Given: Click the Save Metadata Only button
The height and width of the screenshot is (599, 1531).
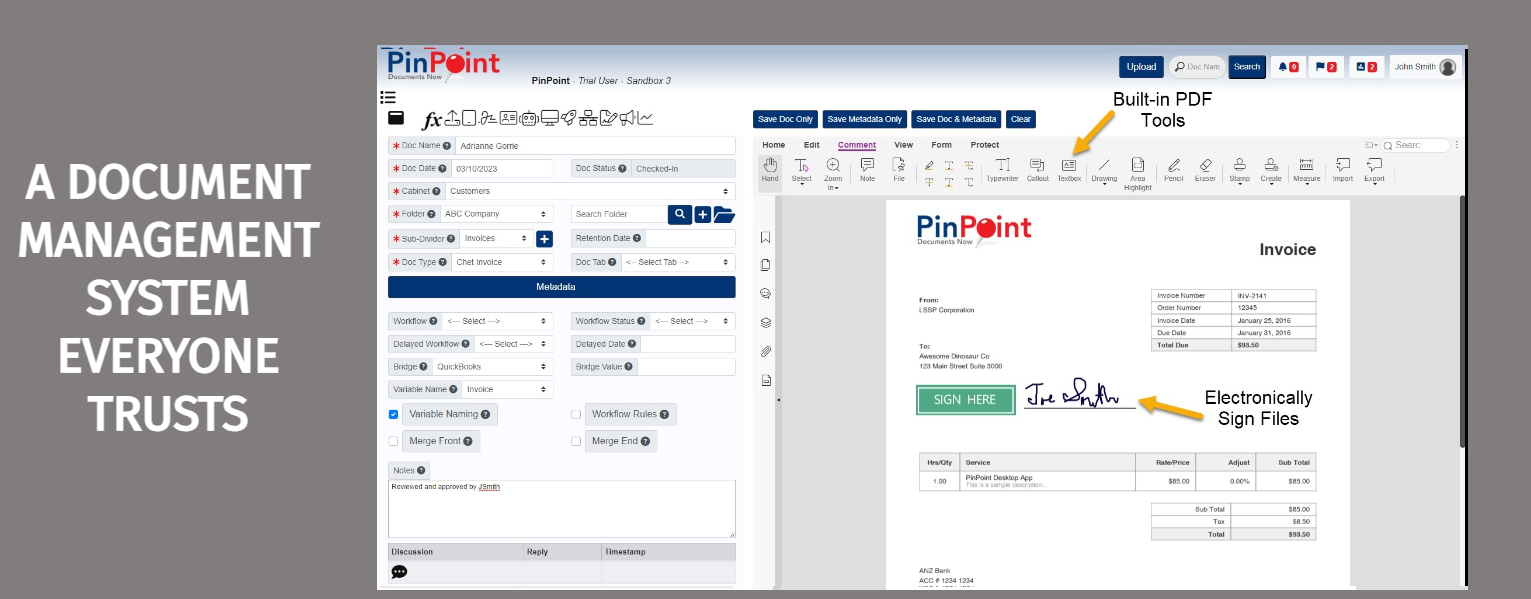Looking at the screenshot, I should (865, 119).
